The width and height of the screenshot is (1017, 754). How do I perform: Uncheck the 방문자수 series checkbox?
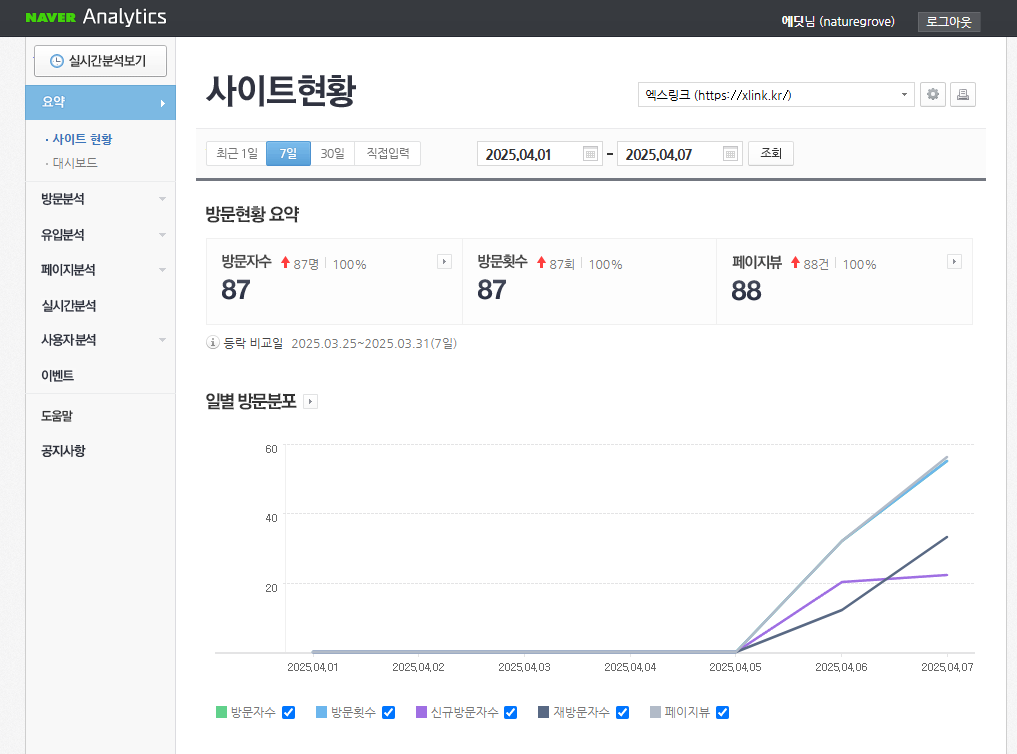click(288, 713)
